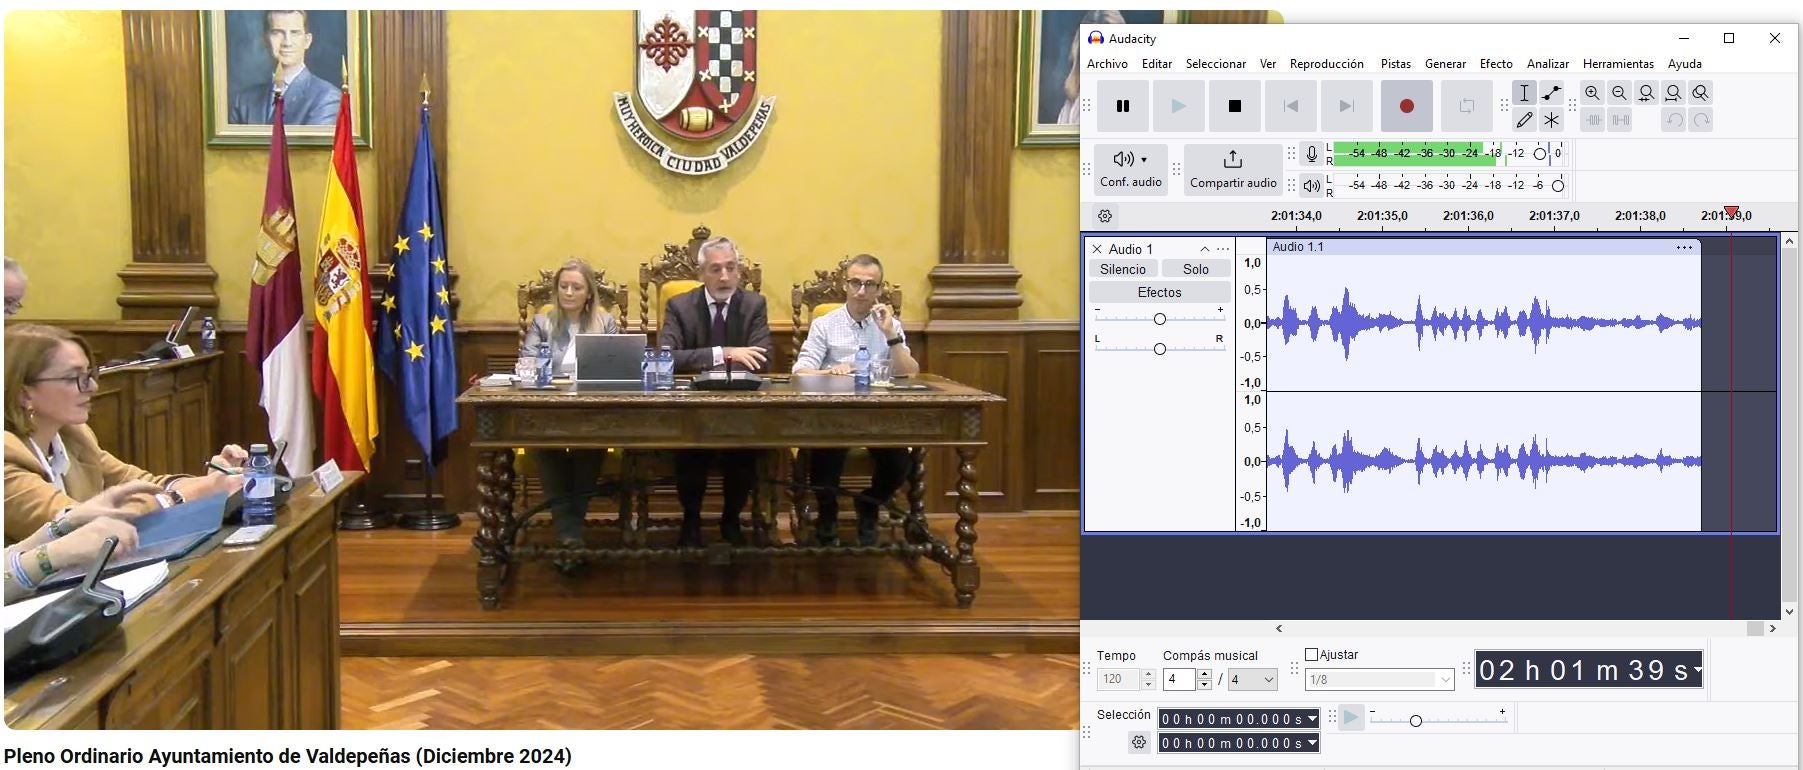1803x770 pixels.
Task: Open the Editar menu
Action: coord(1157,64)
